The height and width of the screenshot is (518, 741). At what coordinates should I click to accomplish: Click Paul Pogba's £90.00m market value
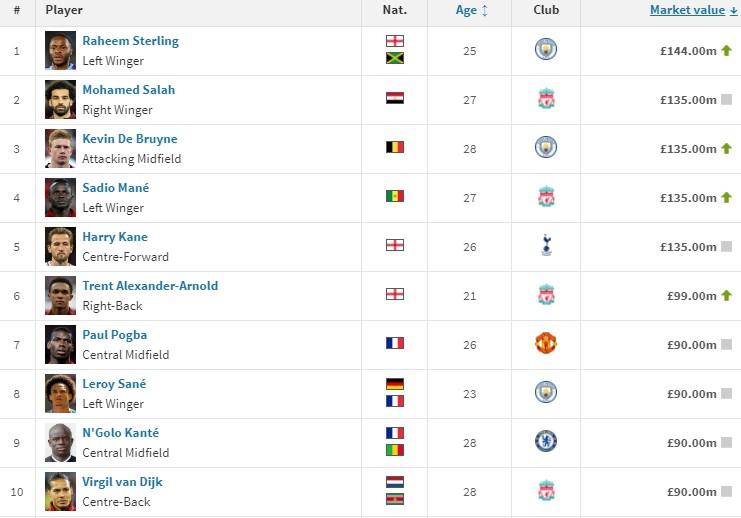point(692,345)
